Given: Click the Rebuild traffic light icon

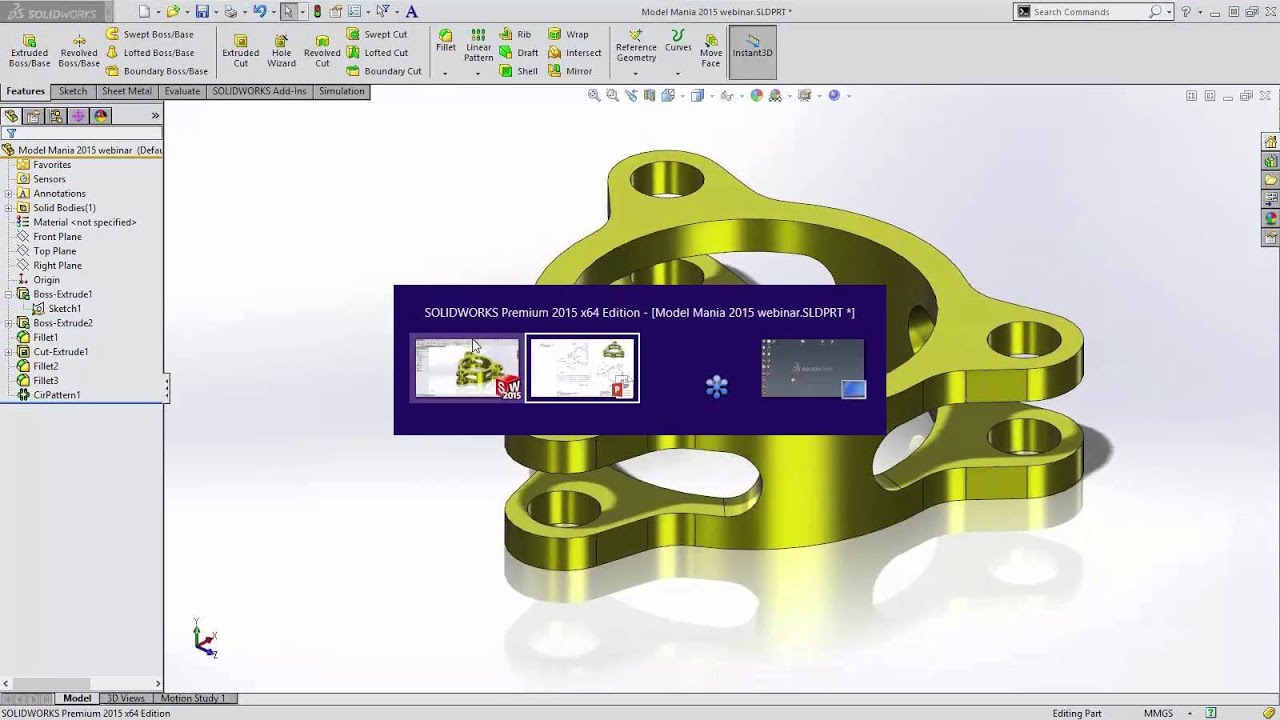Looking at the screenshot, I should click(x=317, y=11).
